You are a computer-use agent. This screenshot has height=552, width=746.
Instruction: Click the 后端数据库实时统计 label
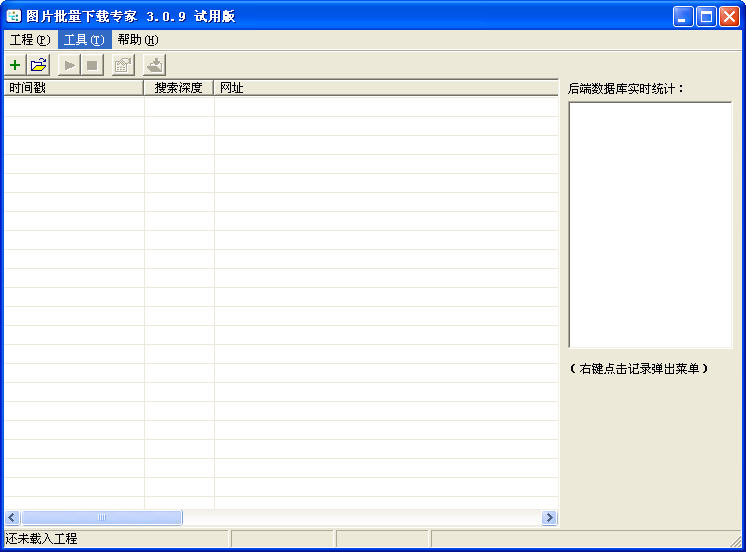[626, 89]
